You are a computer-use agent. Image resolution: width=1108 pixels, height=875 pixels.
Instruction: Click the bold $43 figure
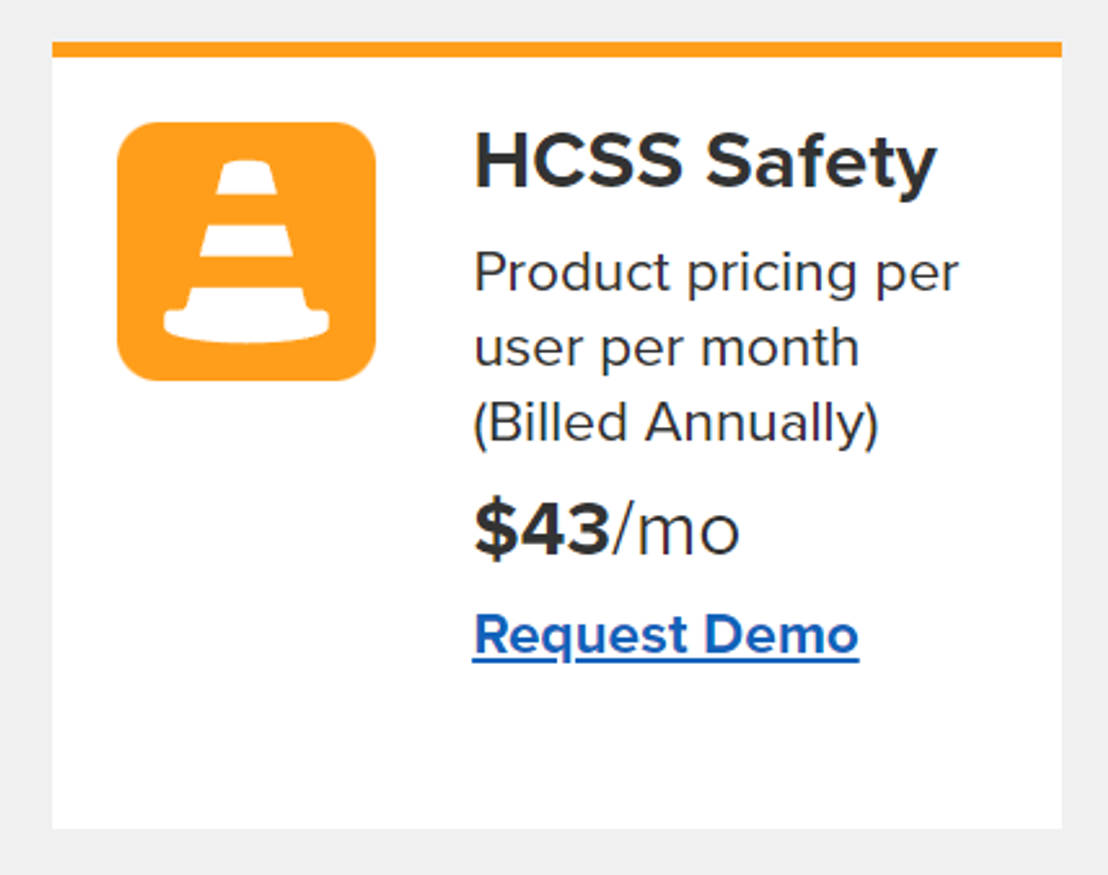pos(541,527)
